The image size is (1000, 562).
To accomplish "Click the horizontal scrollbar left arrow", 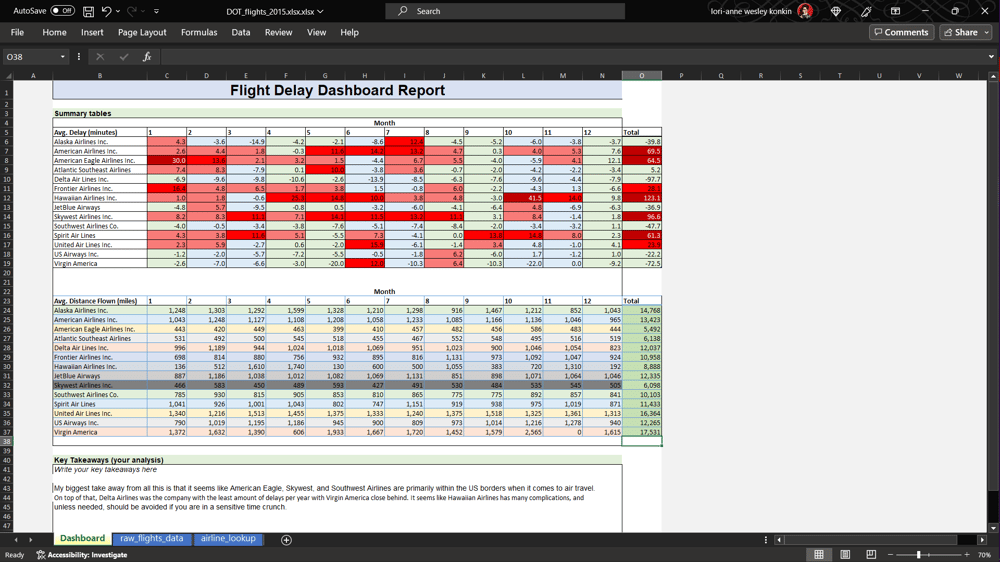I will click(x=779, y=540).
